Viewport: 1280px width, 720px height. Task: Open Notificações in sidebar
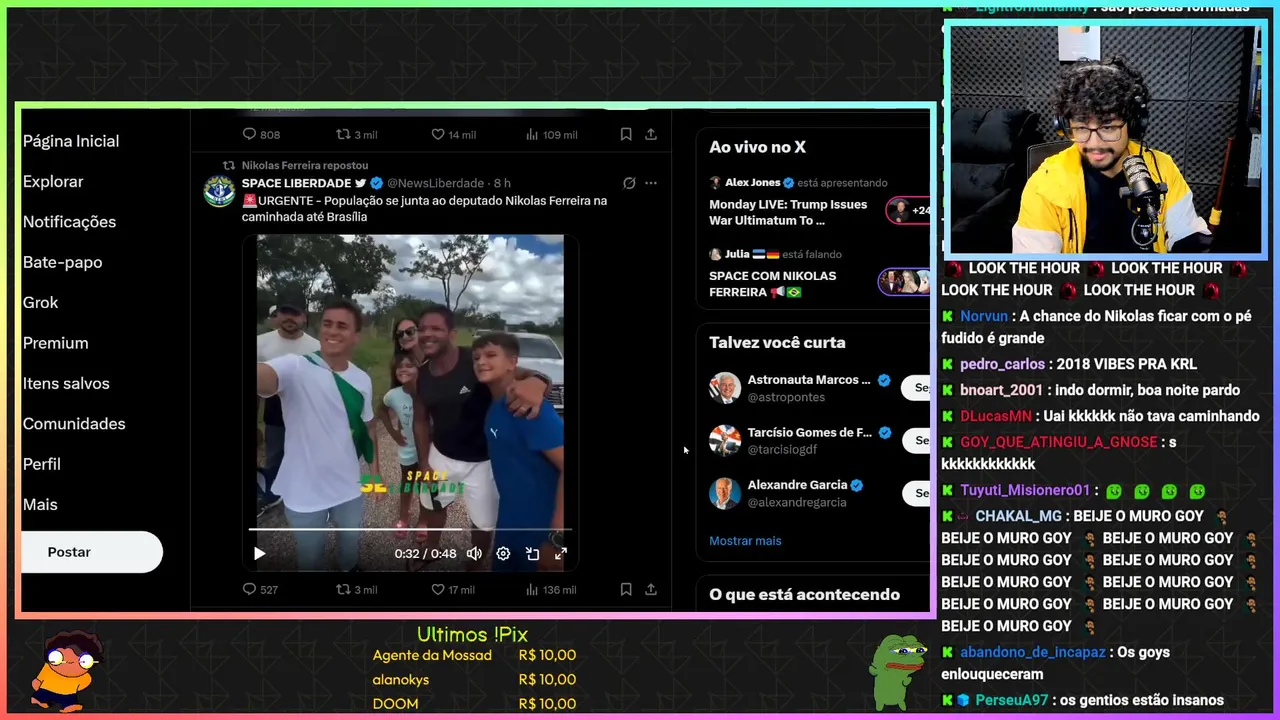coord(69,222)
